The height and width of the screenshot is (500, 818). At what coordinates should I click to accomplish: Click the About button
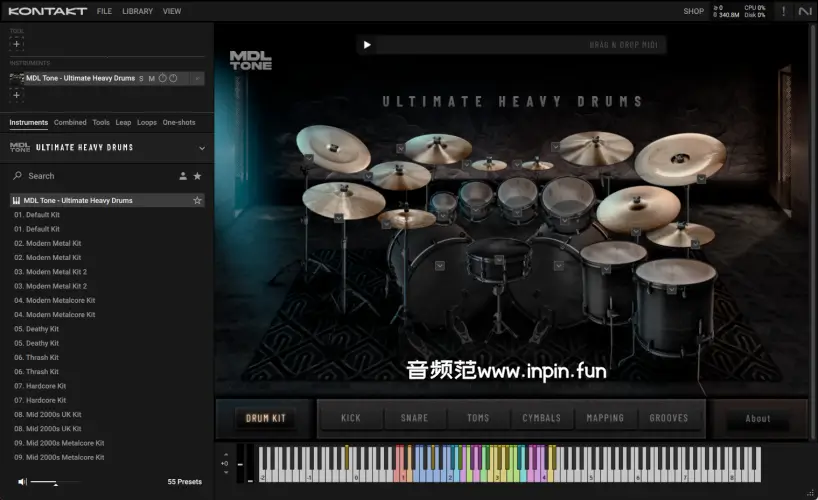tap(758, 418)
